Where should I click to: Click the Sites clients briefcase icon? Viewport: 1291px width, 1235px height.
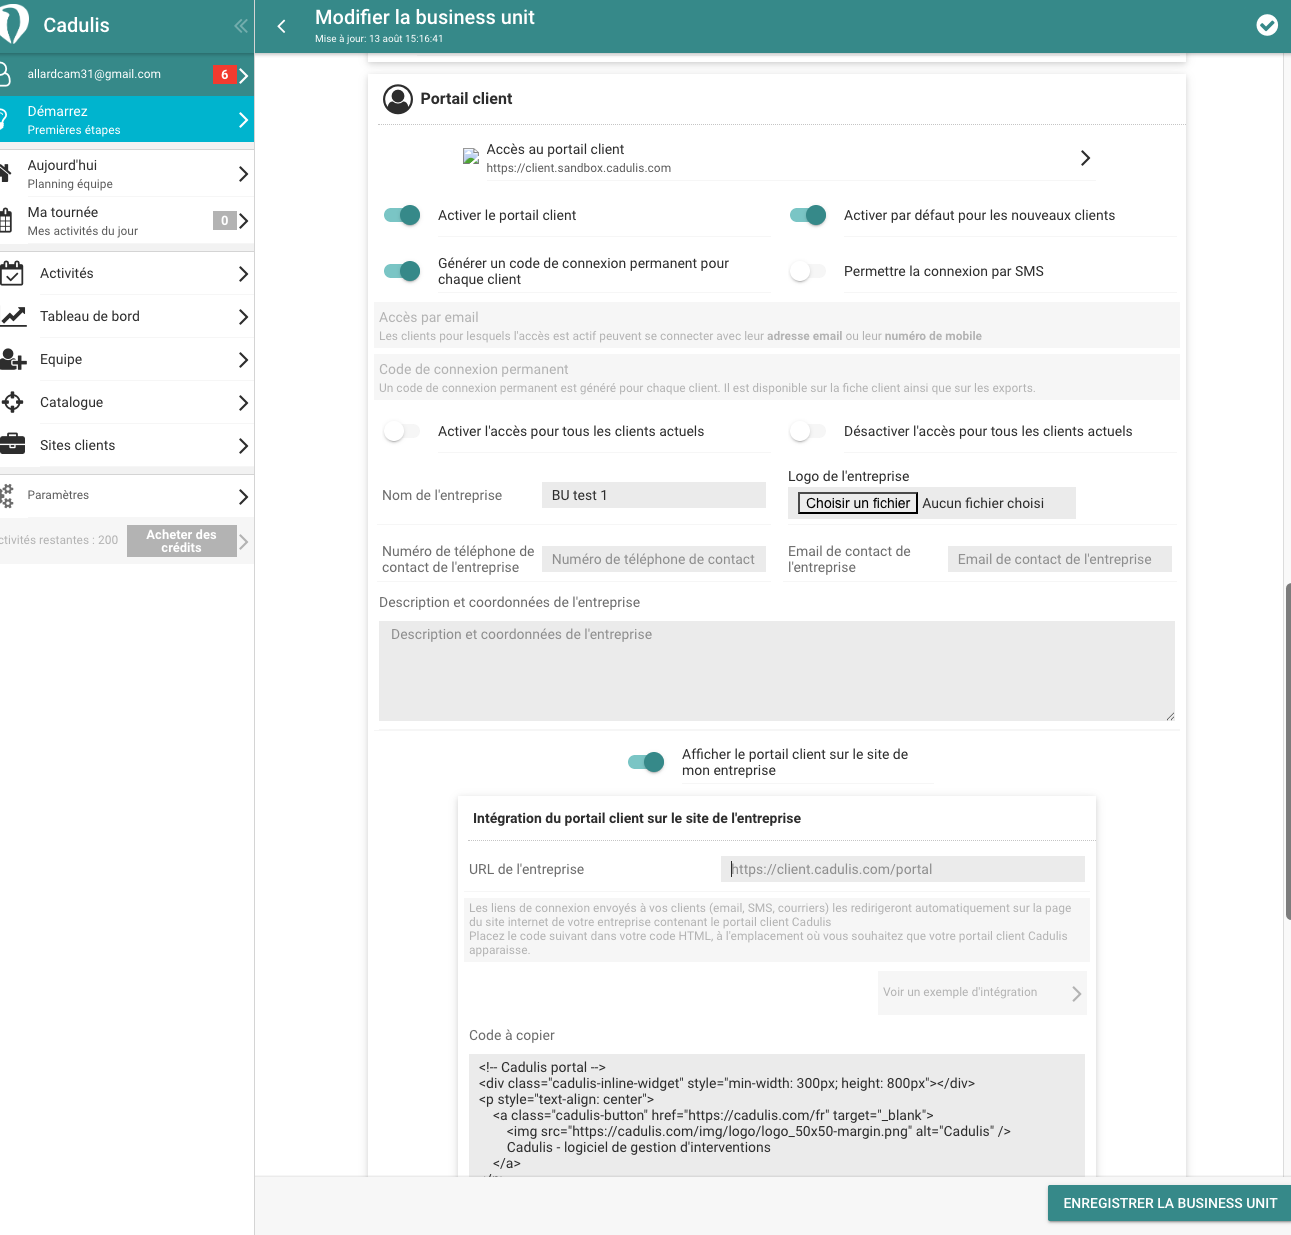point(12,445)
